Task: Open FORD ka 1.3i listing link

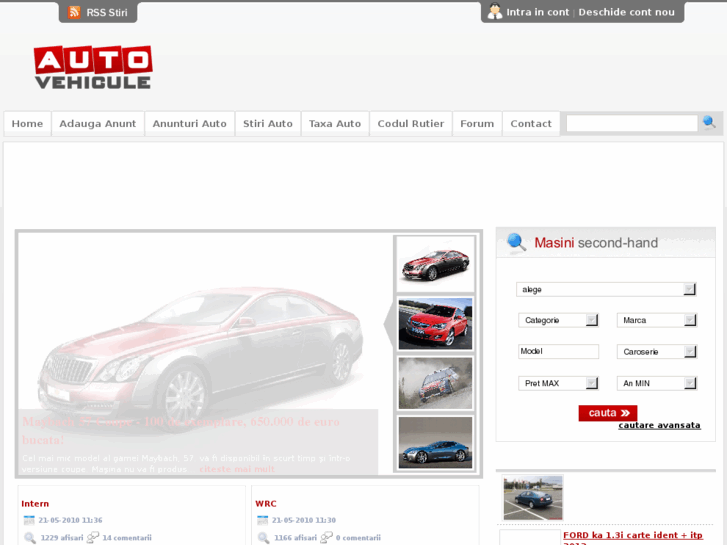Action: click(x=633, y=537)
